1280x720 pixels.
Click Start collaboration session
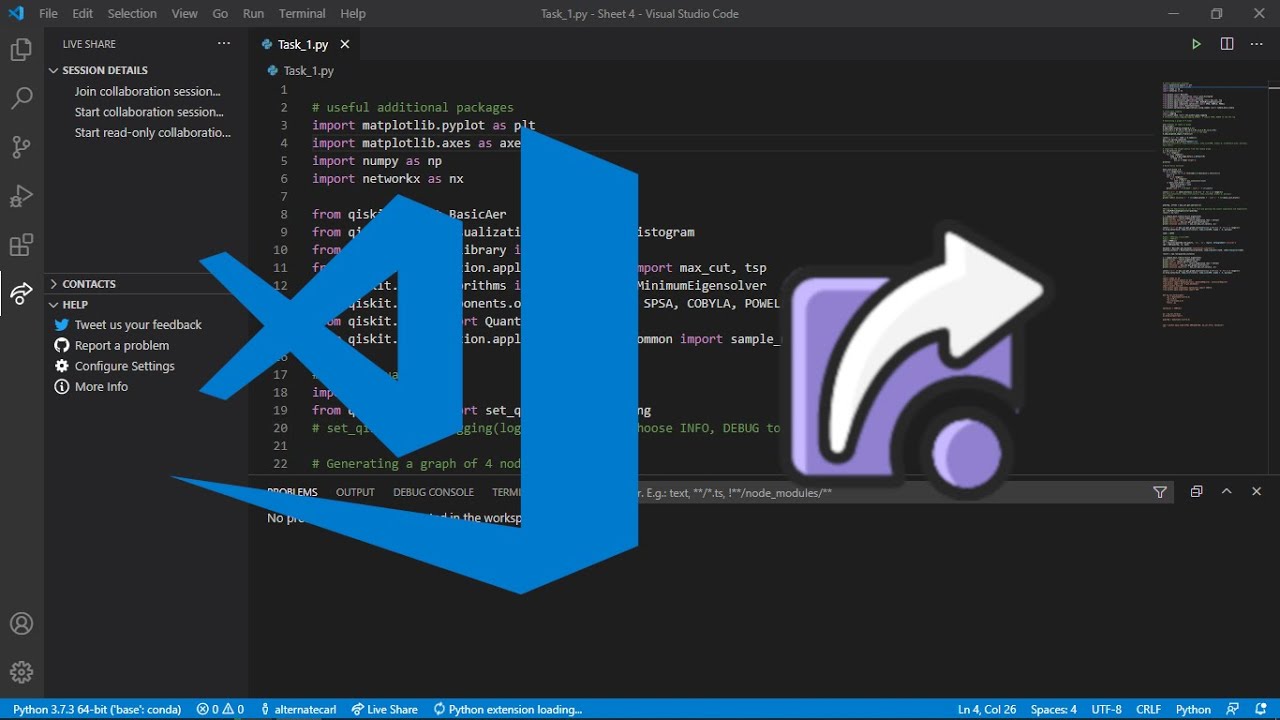[x=148, y=112]
